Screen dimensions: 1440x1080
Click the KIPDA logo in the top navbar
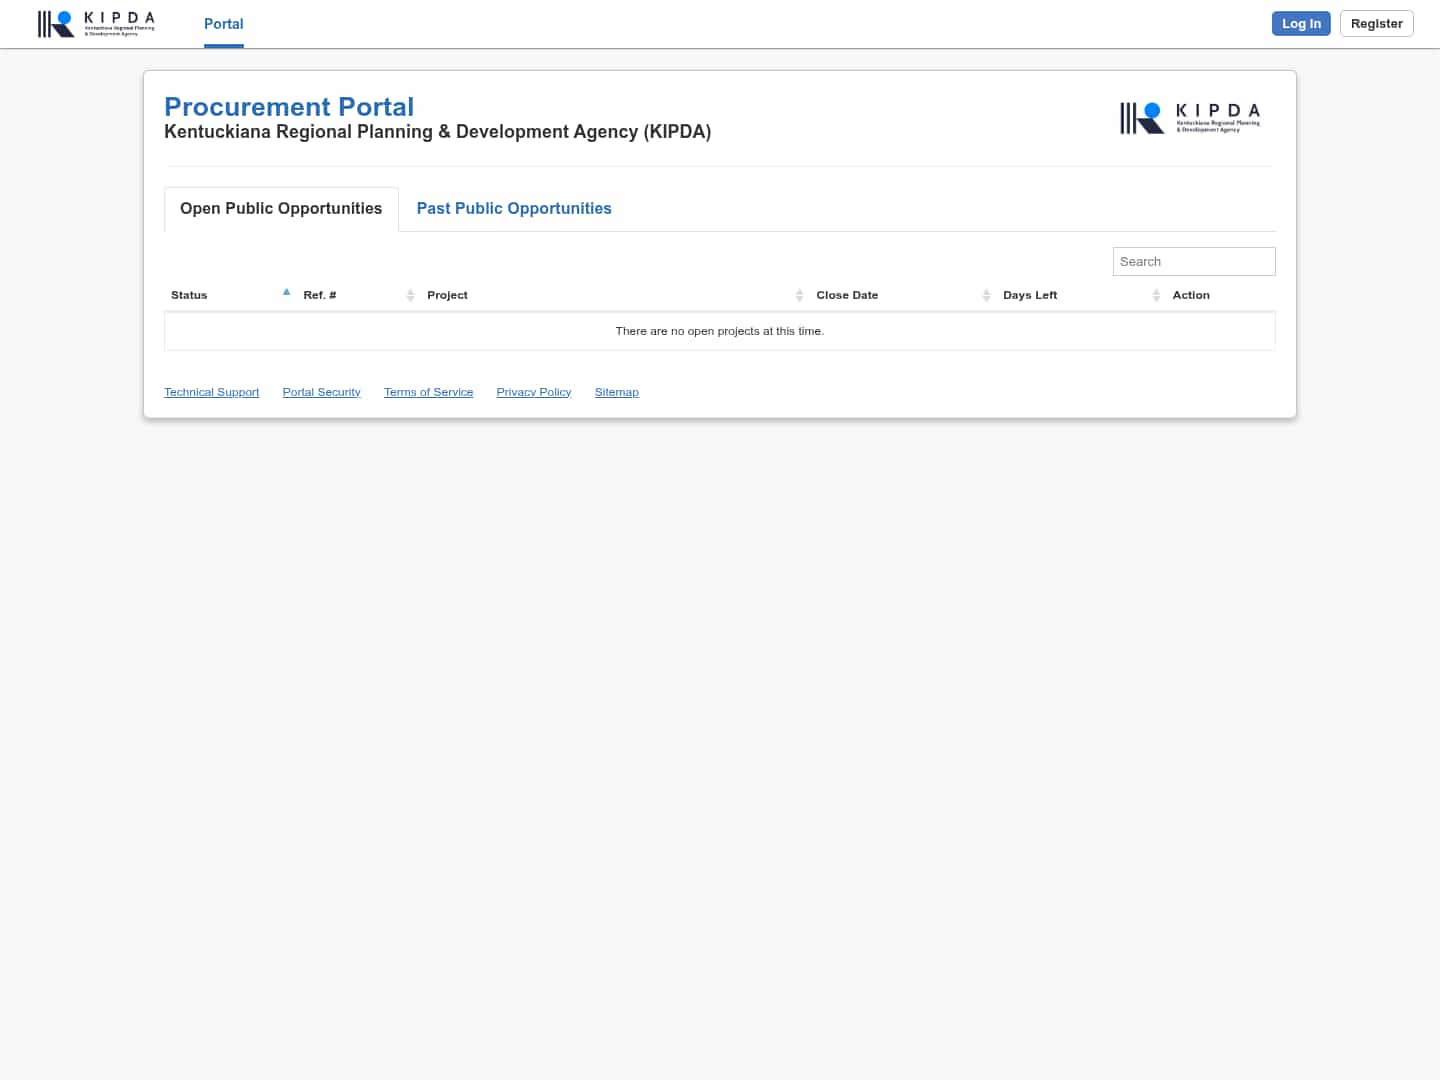(95, 23)
